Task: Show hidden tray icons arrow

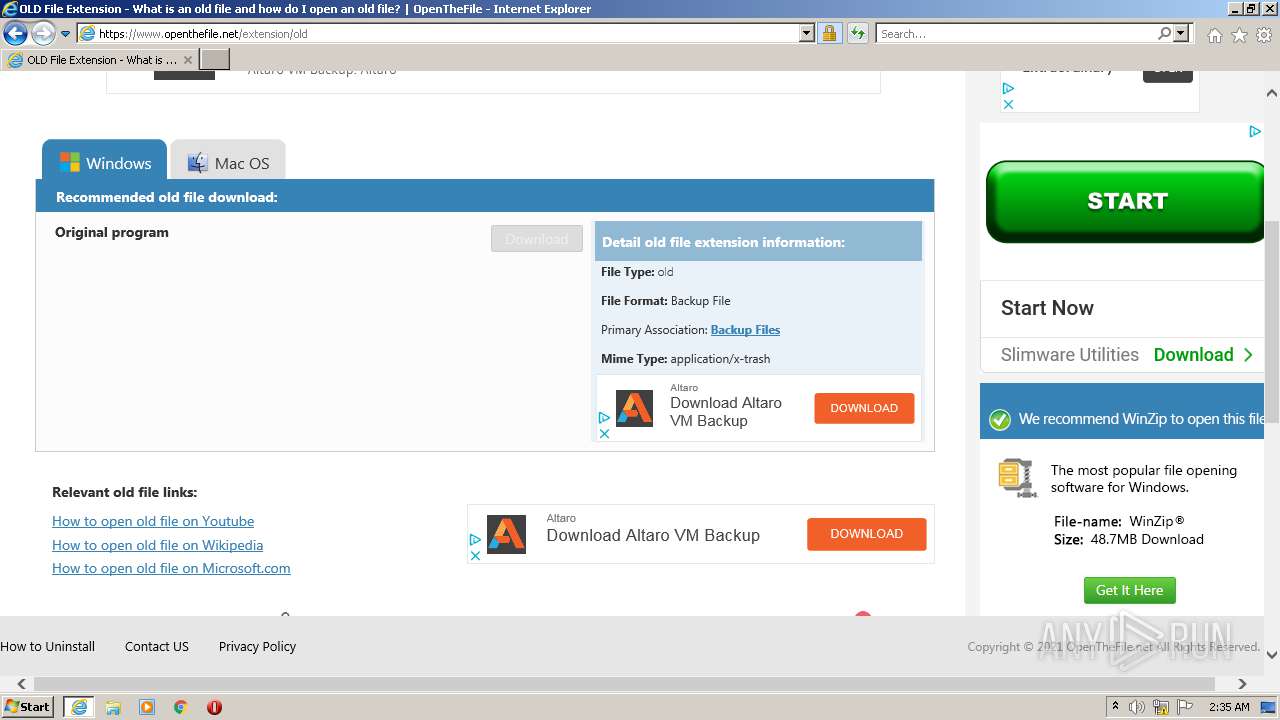Action: pos(1116,707)
